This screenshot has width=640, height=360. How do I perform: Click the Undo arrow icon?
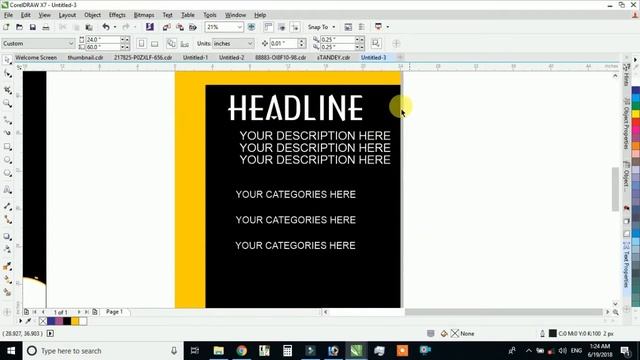click(x=106, y=27)
